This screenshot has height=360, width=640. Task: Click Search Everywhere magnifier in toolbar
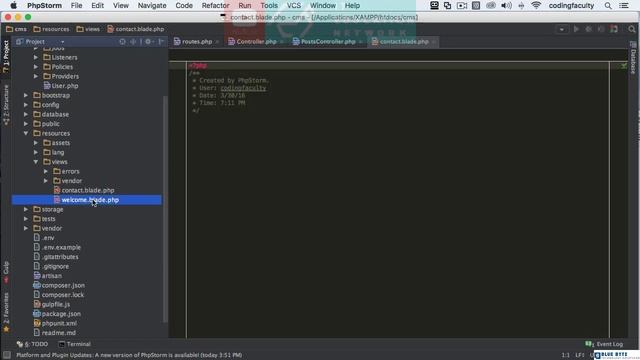(x=632, y=29)
